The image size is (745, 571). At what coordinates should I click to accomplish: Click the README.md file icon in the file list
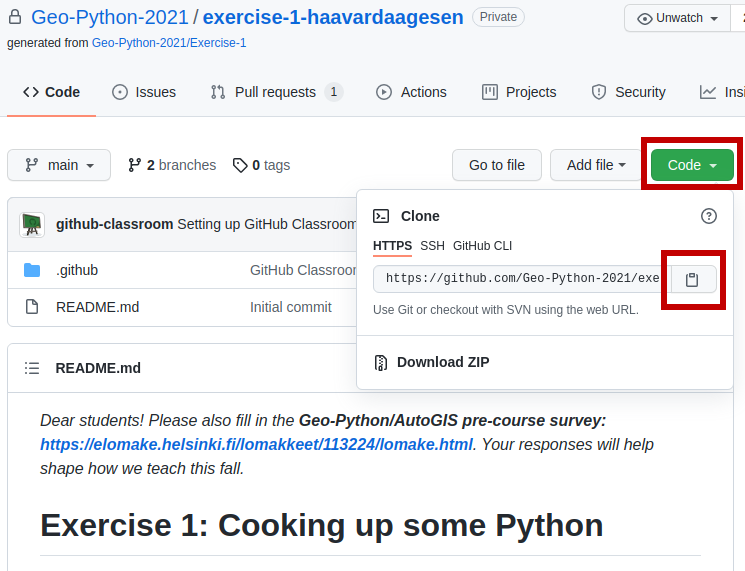(32, 307)
